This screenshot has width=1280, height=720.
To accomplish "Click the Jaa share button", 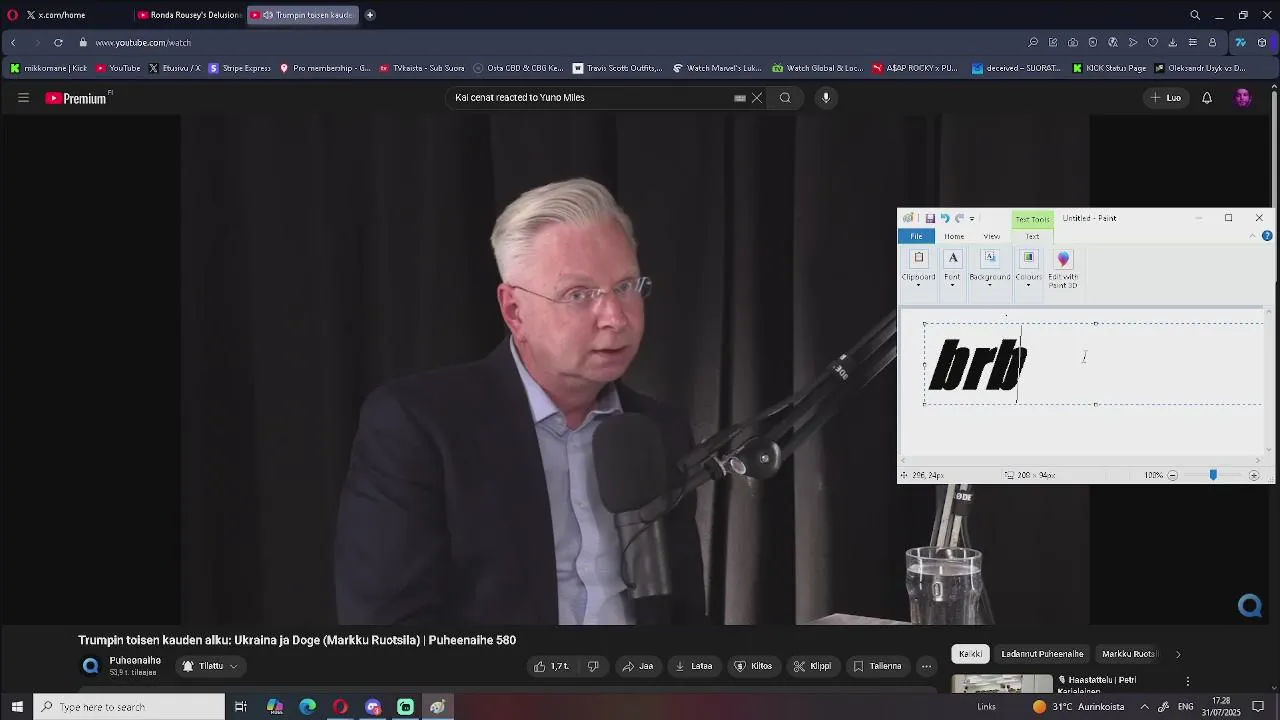I will point(638,666).
